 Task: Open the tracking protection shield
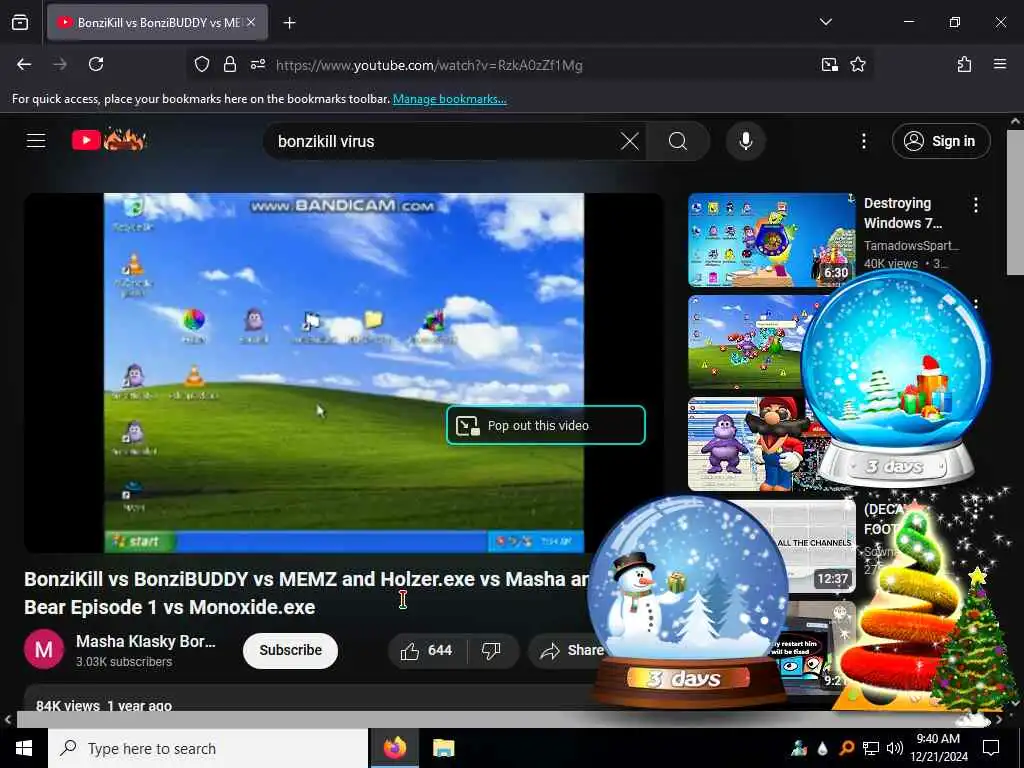click(x=202, y=64)
